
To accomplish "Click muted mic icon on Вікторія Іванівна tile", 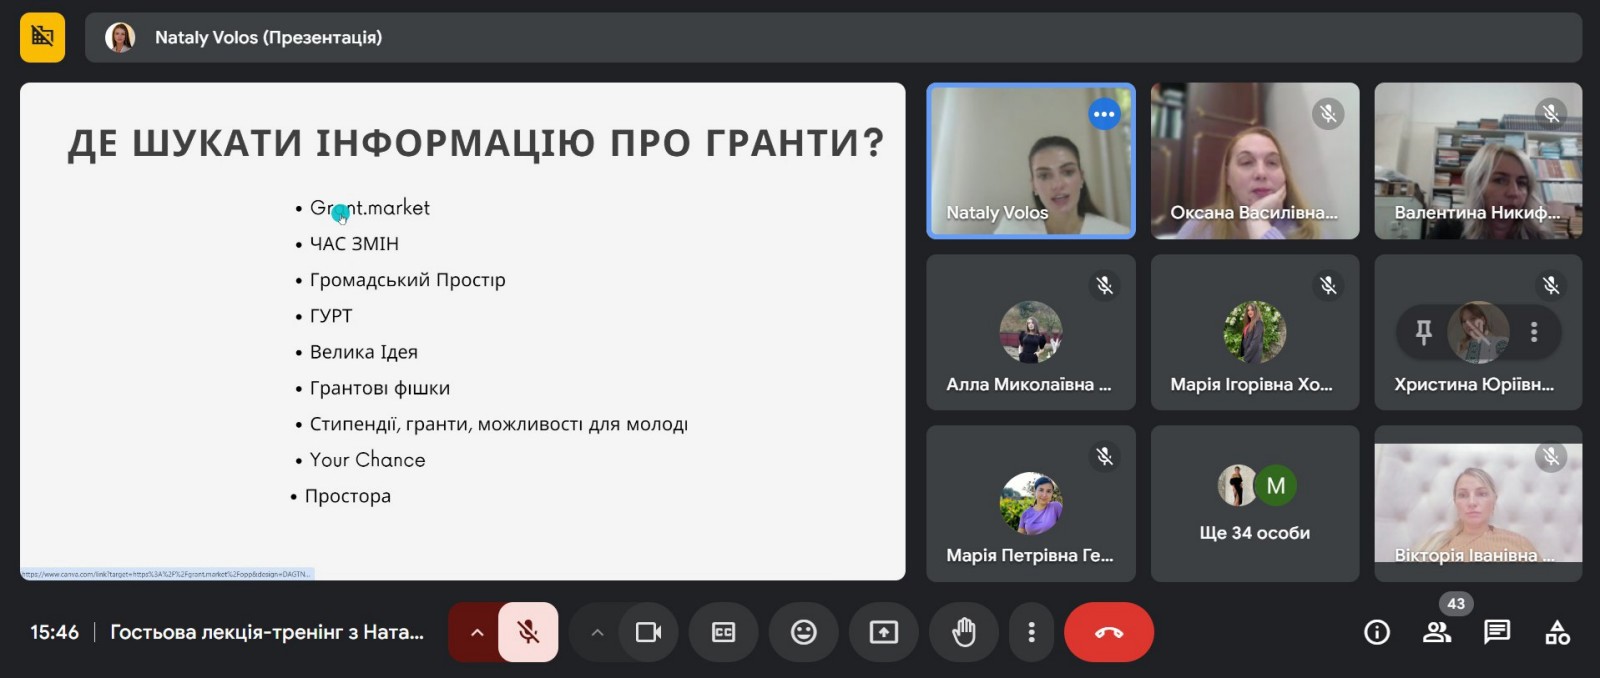I will (x=1551, y=457).
